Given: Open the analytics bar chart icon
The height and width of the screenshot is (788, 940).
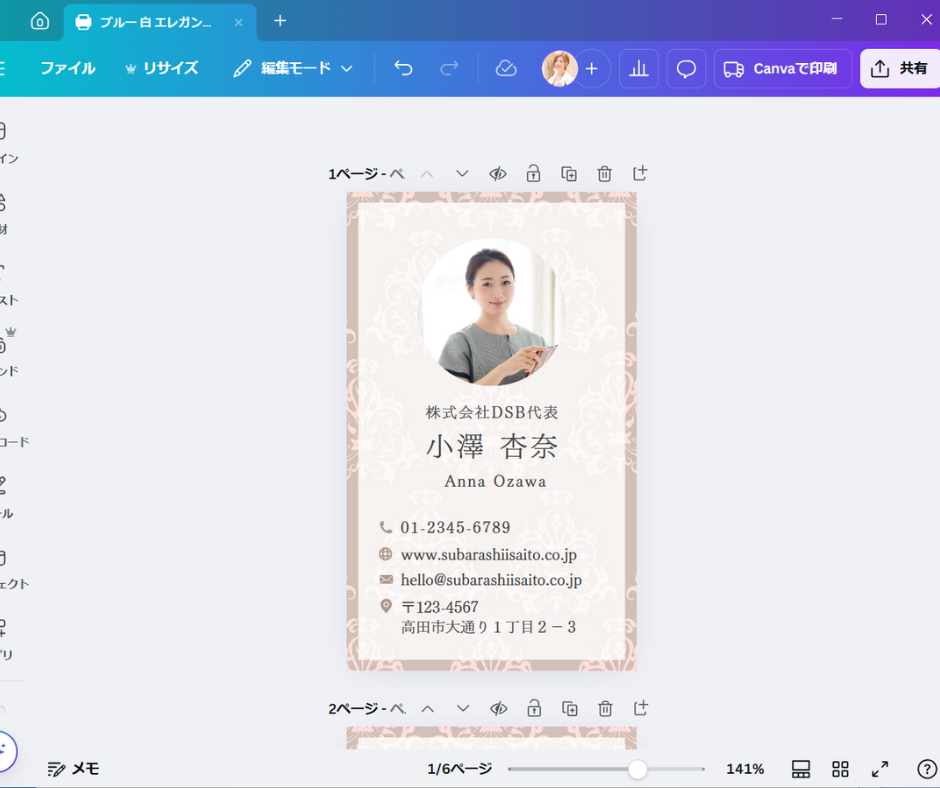Looking at the screenshot, I should tap(639, 69).
